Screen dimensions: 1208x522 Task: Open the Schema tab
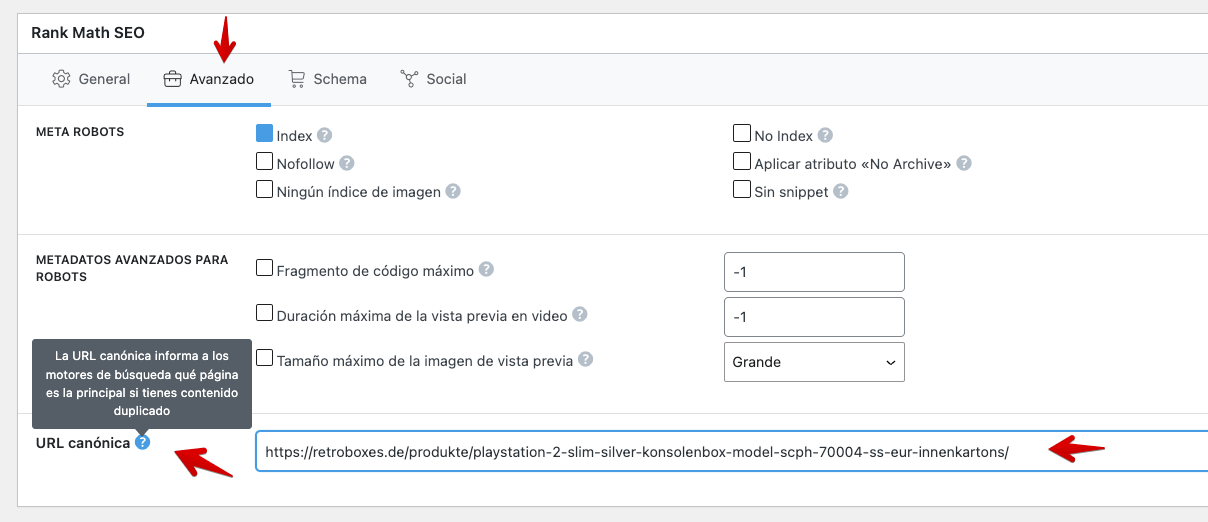(327, 79)
